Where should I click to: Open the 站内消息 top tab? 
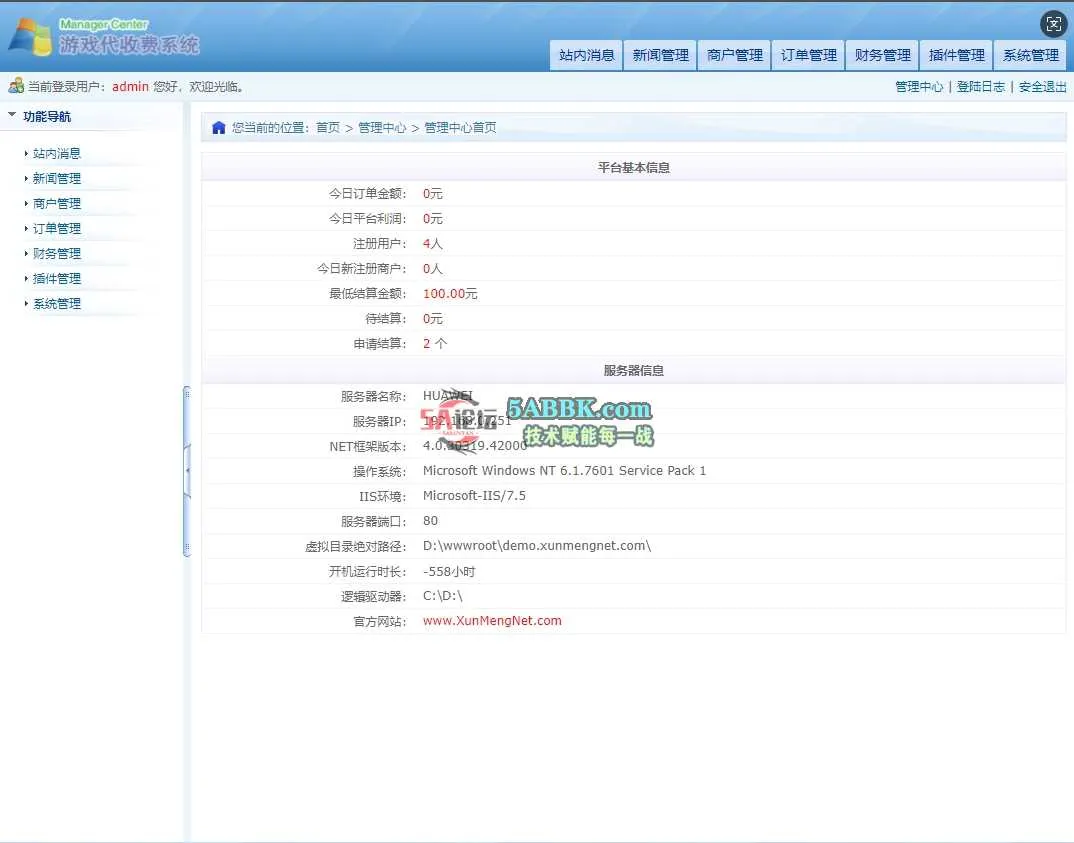(586, 55)
